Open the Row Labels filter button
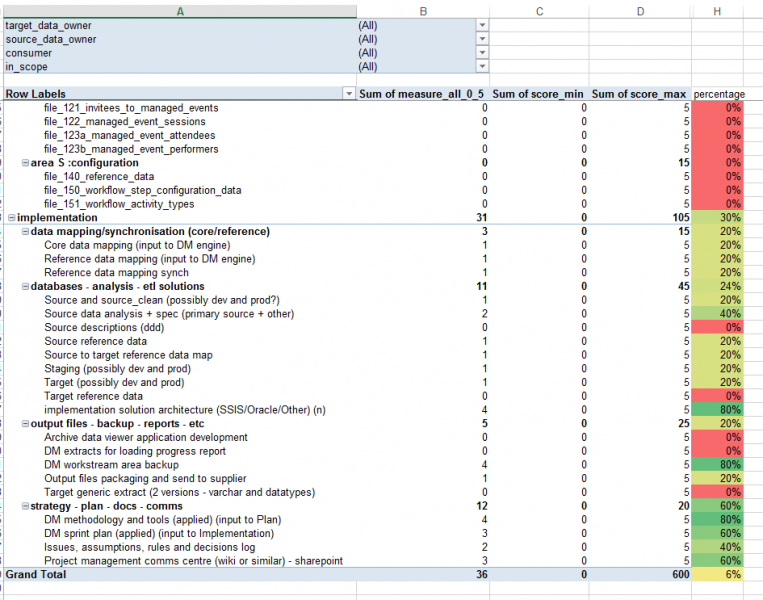 pyautogui.click(x=349, y=94)
